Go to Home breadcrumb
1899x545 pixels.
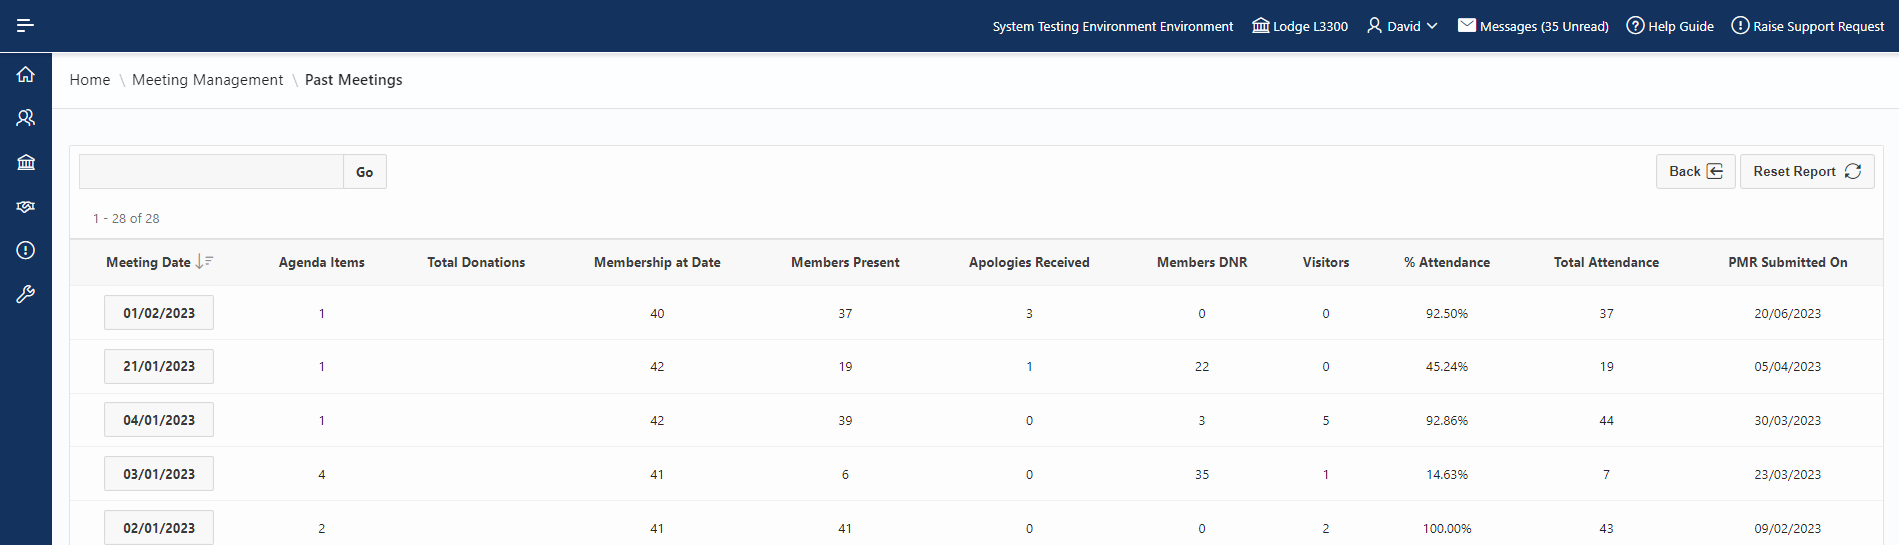(90, 80)
